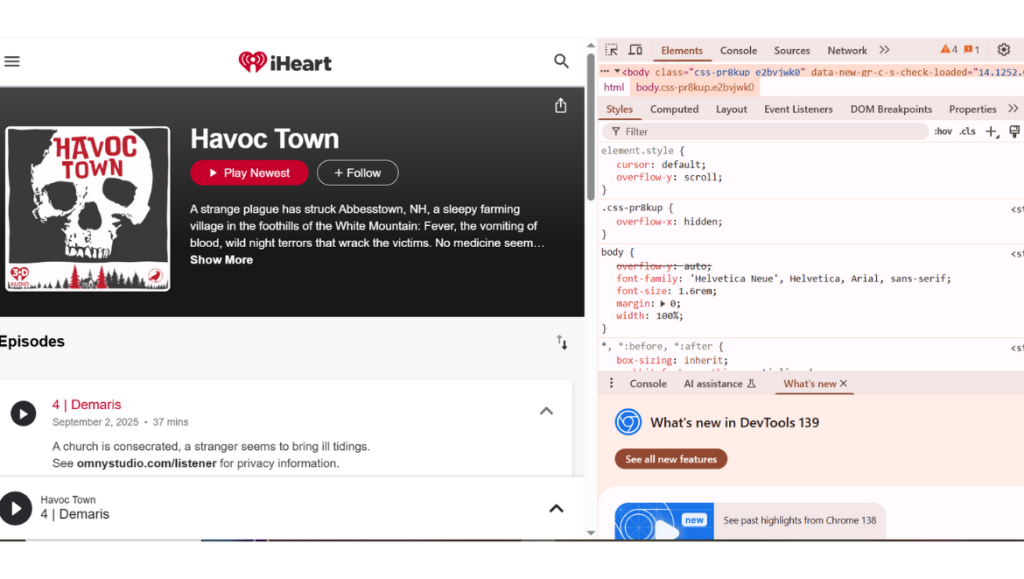Image resolution: width=1024 pixels, height=579 pixels.
Task: Click the element.style selector
Action: (x=637, y=151)
